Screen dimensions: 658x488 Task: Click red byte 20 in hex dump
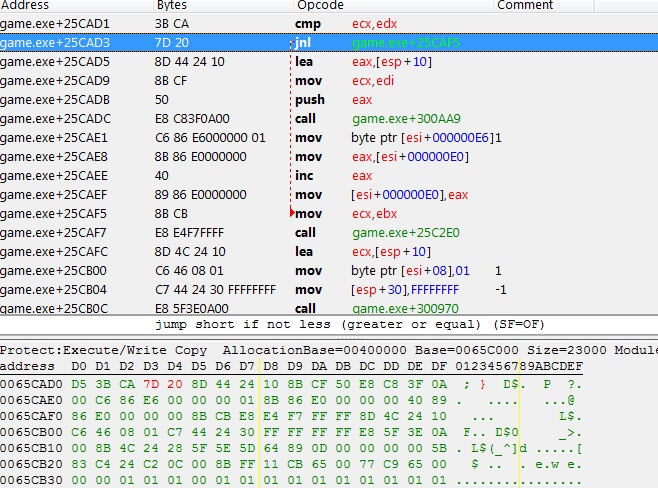point(175,384)
